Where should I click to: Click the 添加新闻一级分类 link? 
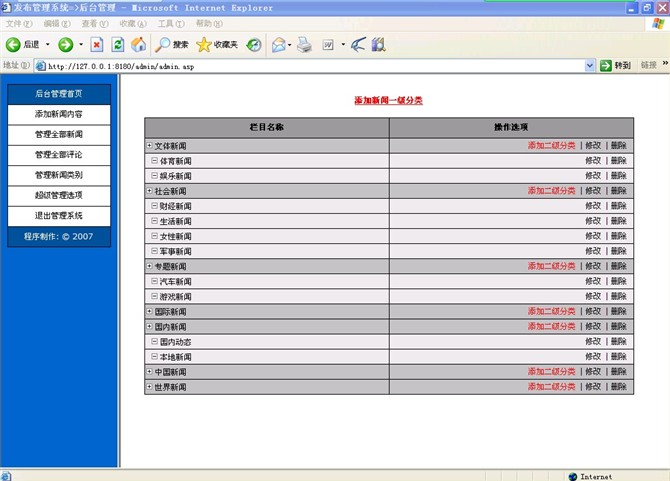388,100
